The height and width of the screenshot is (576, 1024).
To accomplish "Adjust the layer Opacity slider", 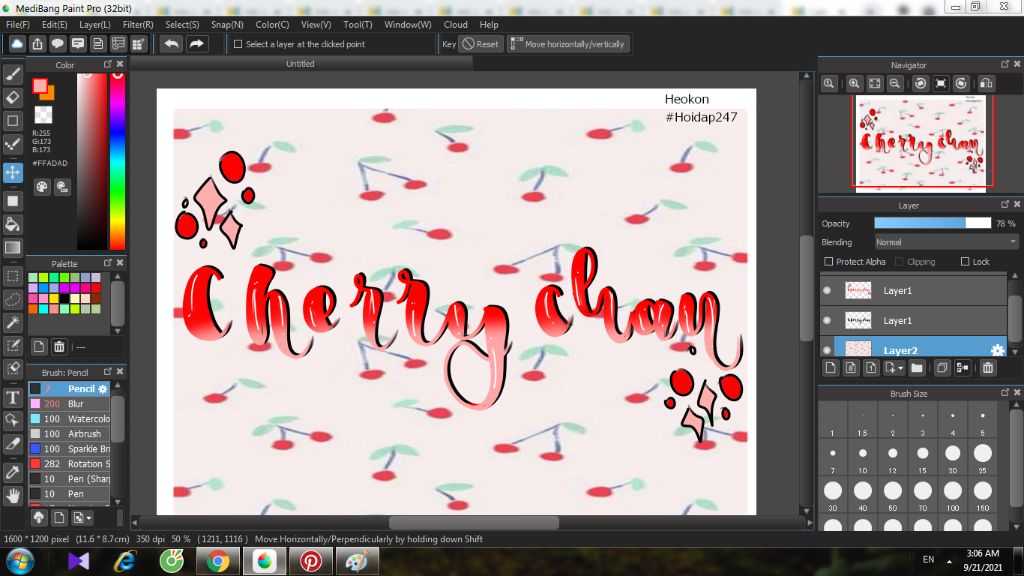I will 933,223.
